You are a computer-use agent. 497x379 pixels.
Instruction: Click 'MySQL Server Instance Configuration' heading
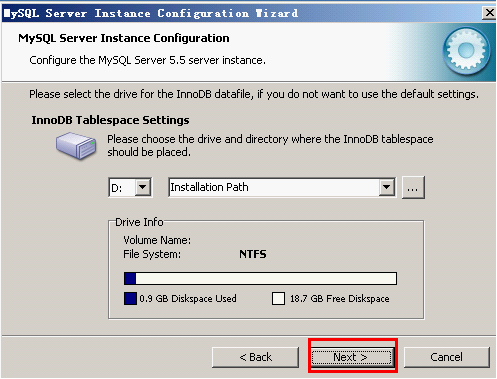point(124,38)
